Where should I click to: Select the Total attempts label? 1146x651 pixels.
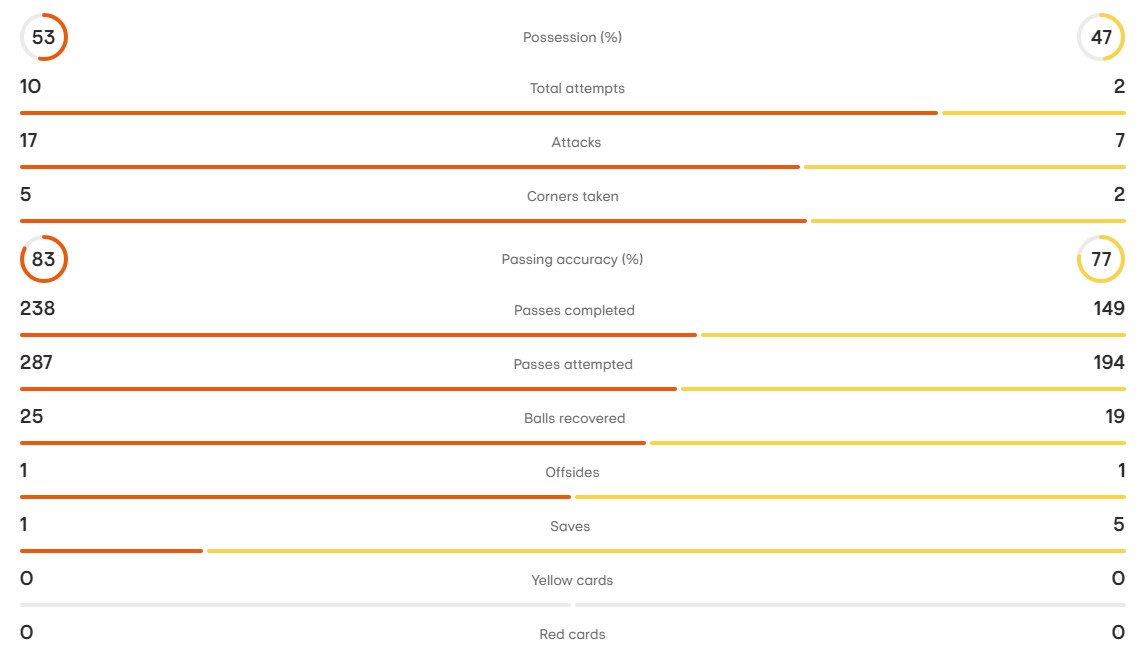(577, 88)
